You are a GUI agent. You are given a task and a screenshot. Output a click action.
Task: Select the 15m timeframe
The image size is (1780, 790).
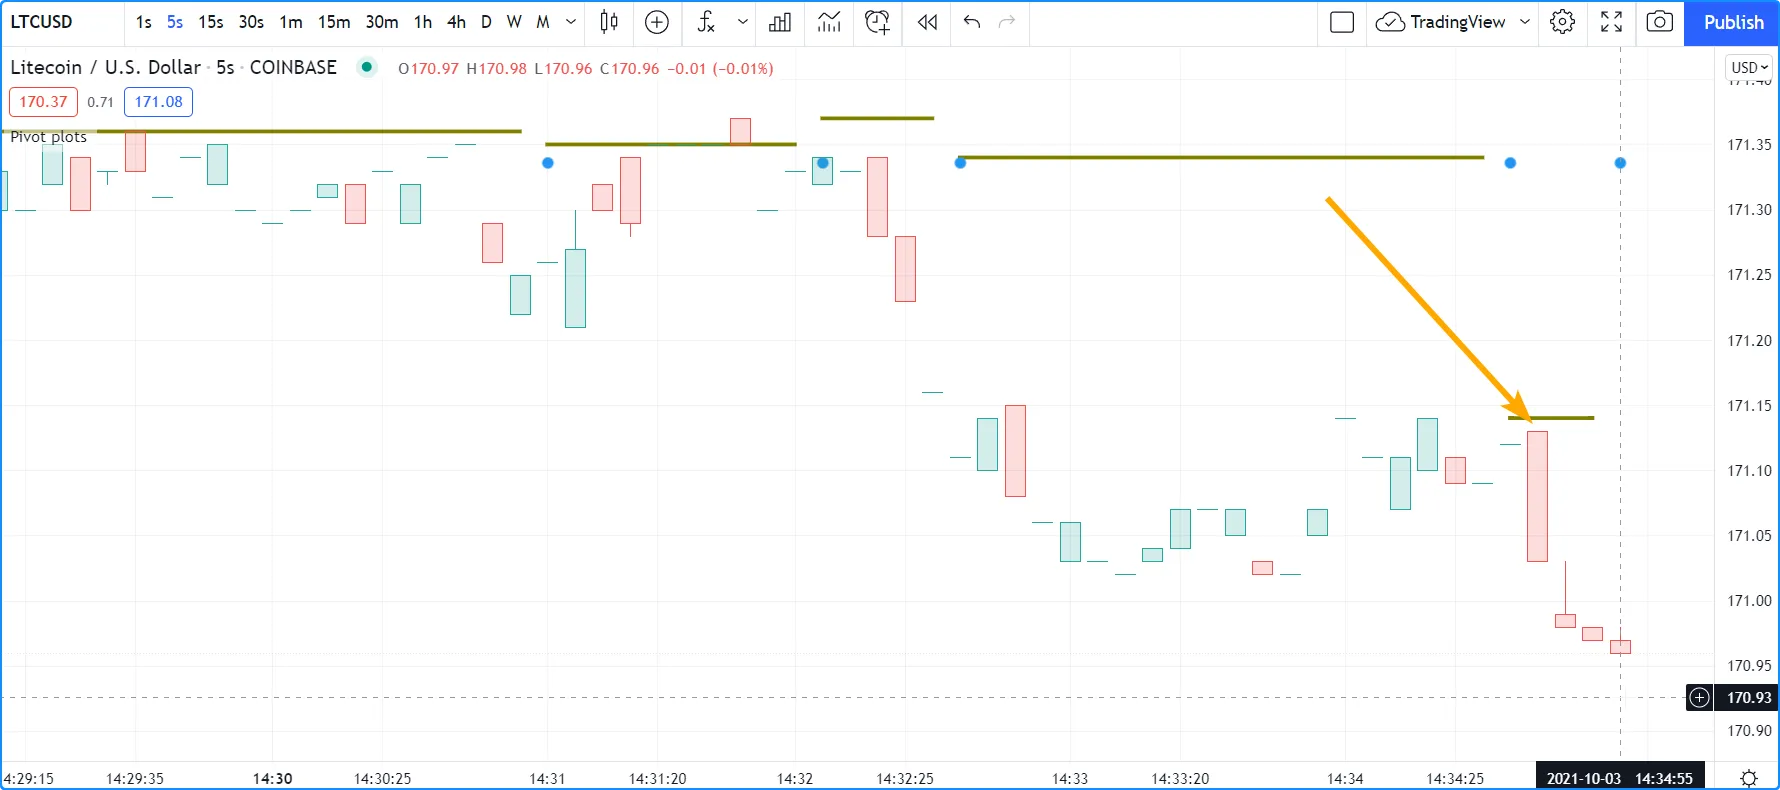[x=334, y=22]
